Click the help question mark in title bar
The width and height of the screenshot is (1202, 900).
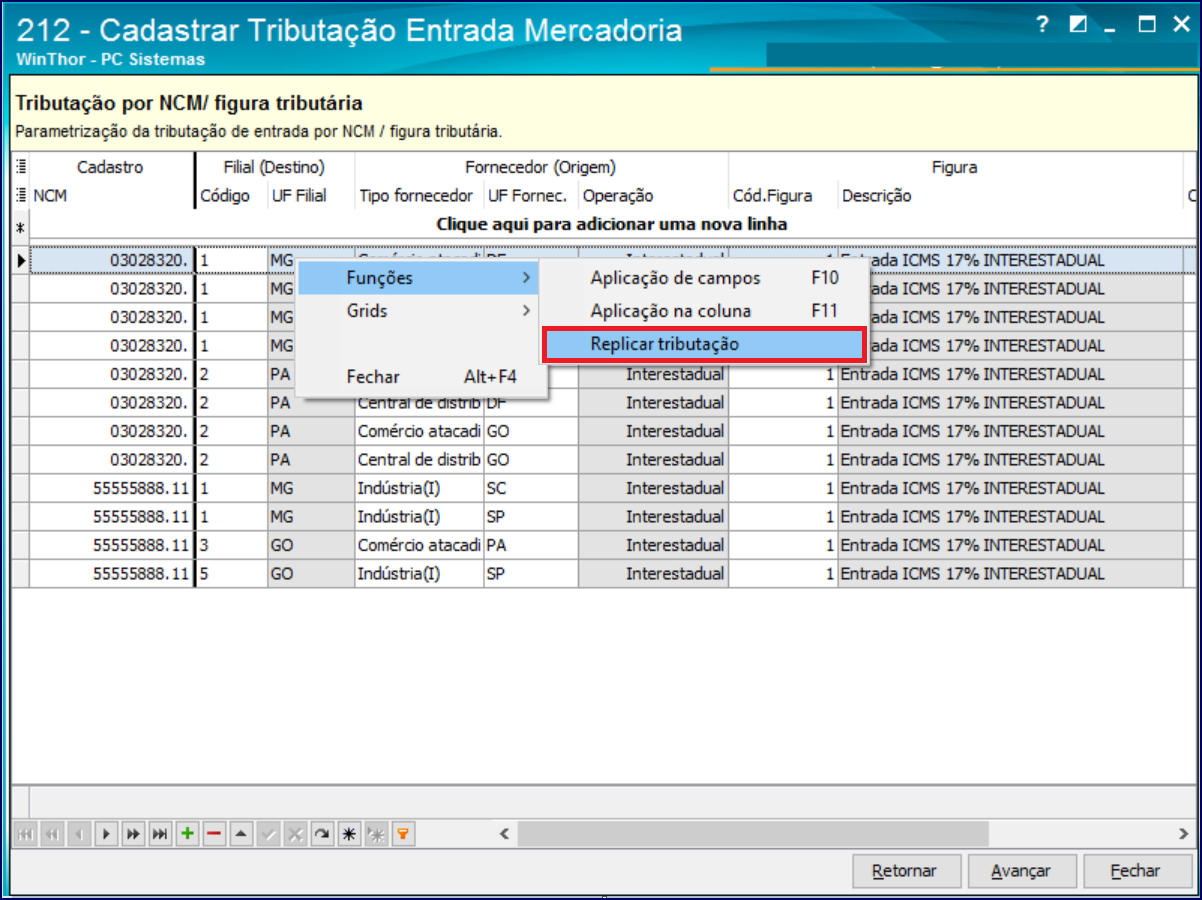point(1043,25)
